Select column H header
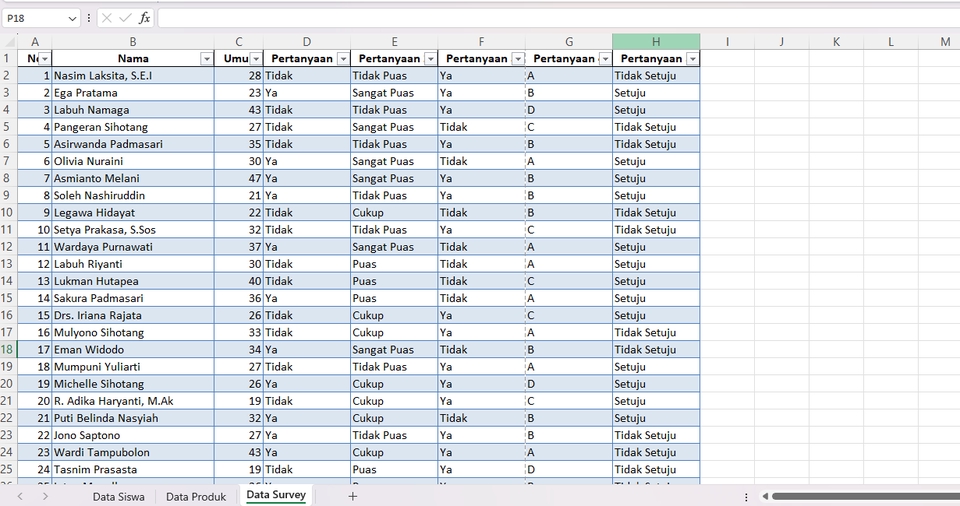This screenshot has width=960, height=506. [x=656, y=42]
